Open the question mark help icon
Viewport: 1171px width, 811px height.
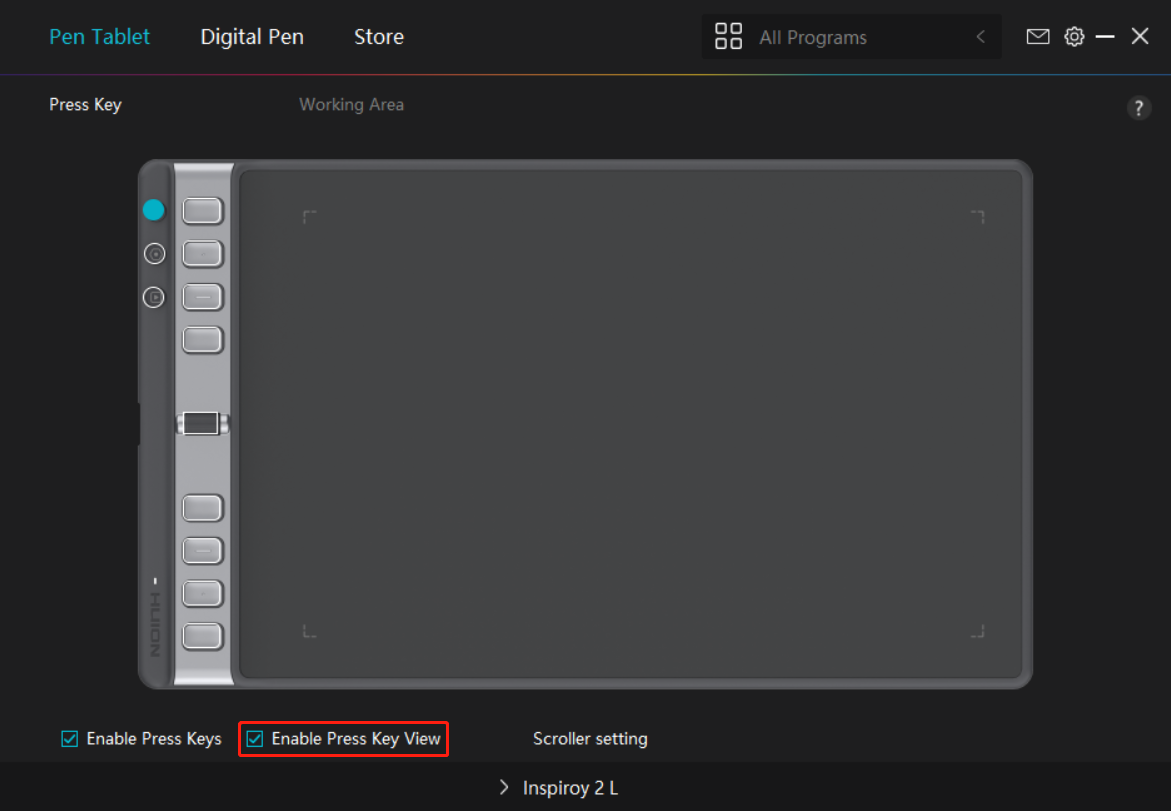[x=1138, y=109]
